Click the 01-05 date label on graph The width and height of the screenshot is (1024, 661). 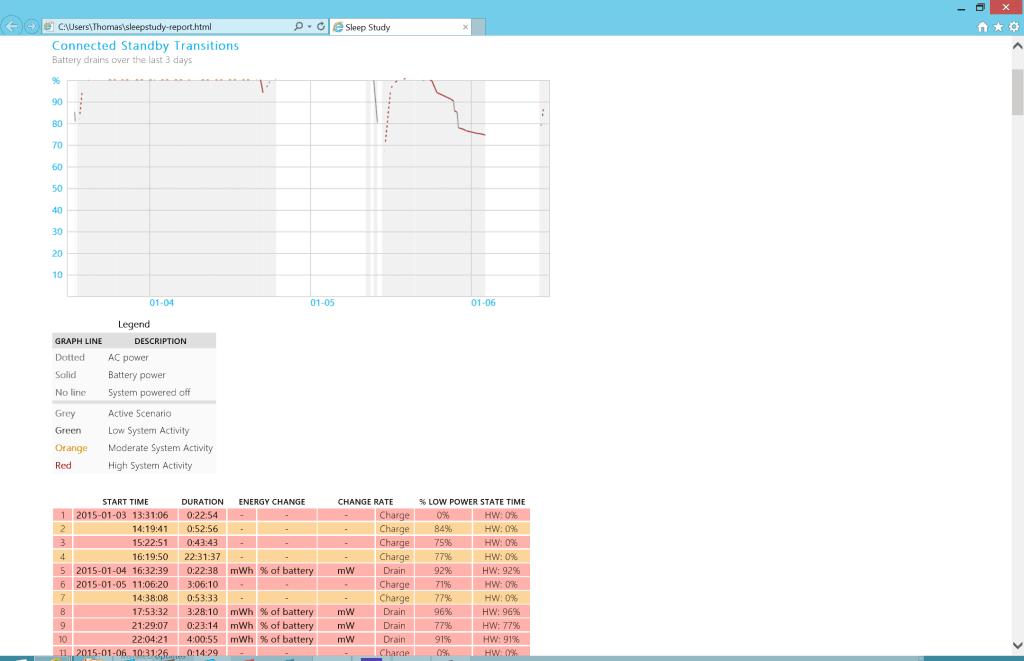(x=322, y=303)
